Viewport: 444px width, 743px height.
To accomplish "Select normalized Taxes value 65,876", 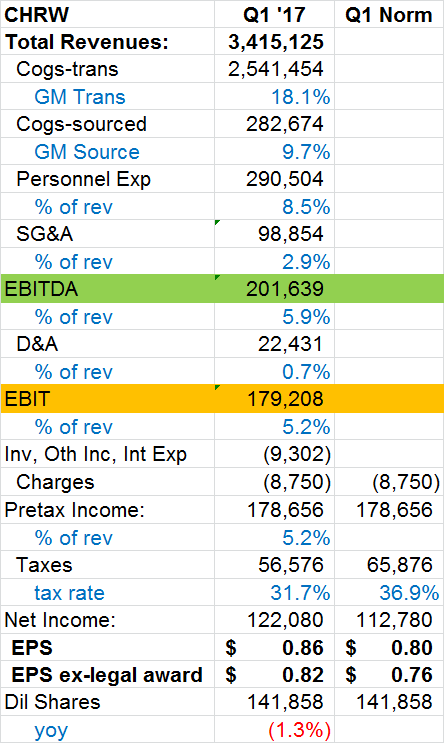I will pyautogui.click(x=399, y=565).
